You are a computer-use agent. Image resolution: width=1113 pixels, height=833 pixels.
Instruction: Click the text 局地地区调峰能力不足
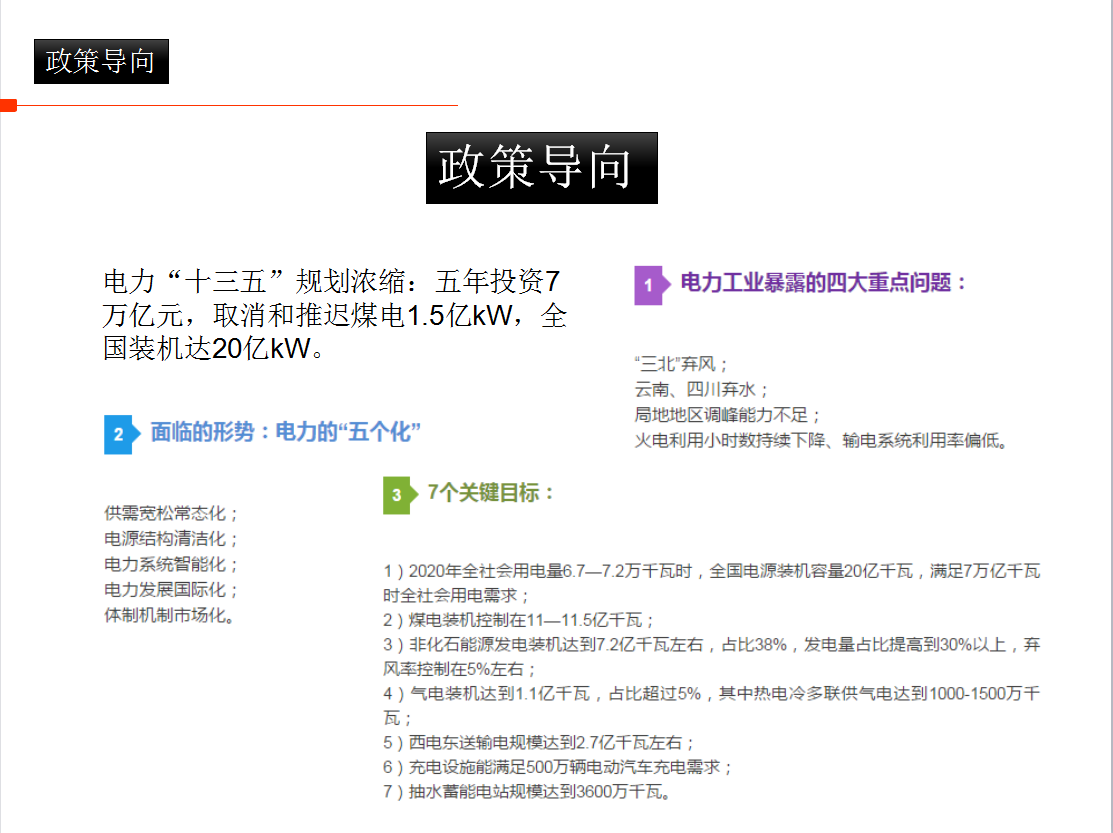728,415
